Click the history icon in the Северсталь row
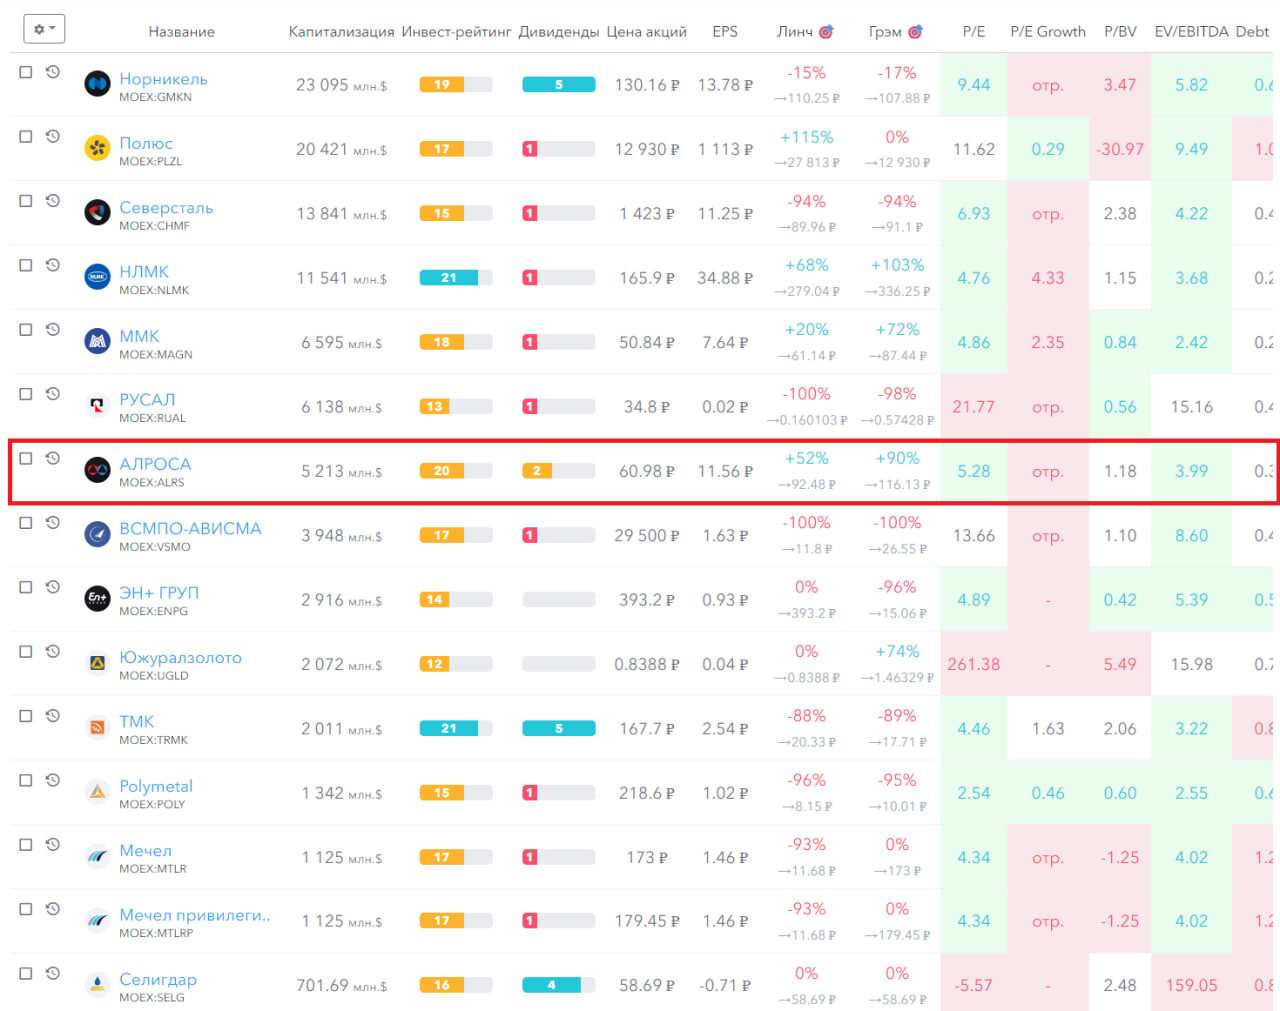This screenshot has height=1011, width=1280. pyautogui.click(x=53, y=201)
